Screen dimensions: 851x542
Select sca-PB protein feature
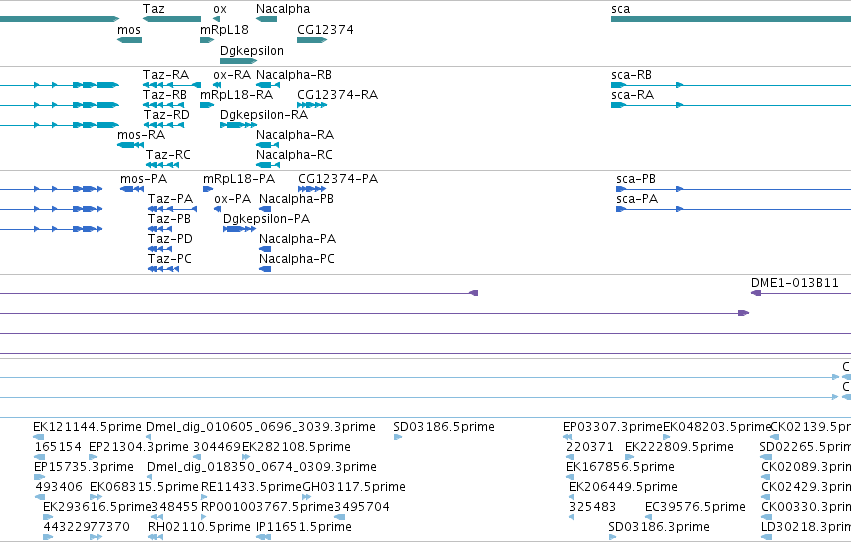(x=733, y=189)
